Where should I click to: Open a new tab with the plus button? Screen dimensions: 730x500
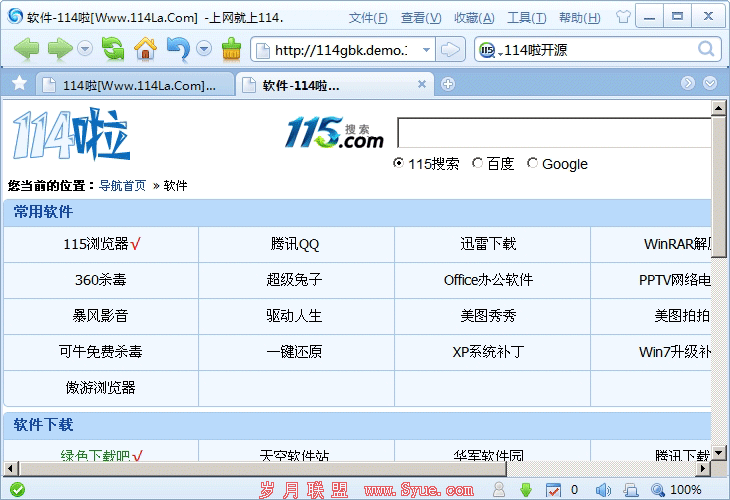point(448,84)
